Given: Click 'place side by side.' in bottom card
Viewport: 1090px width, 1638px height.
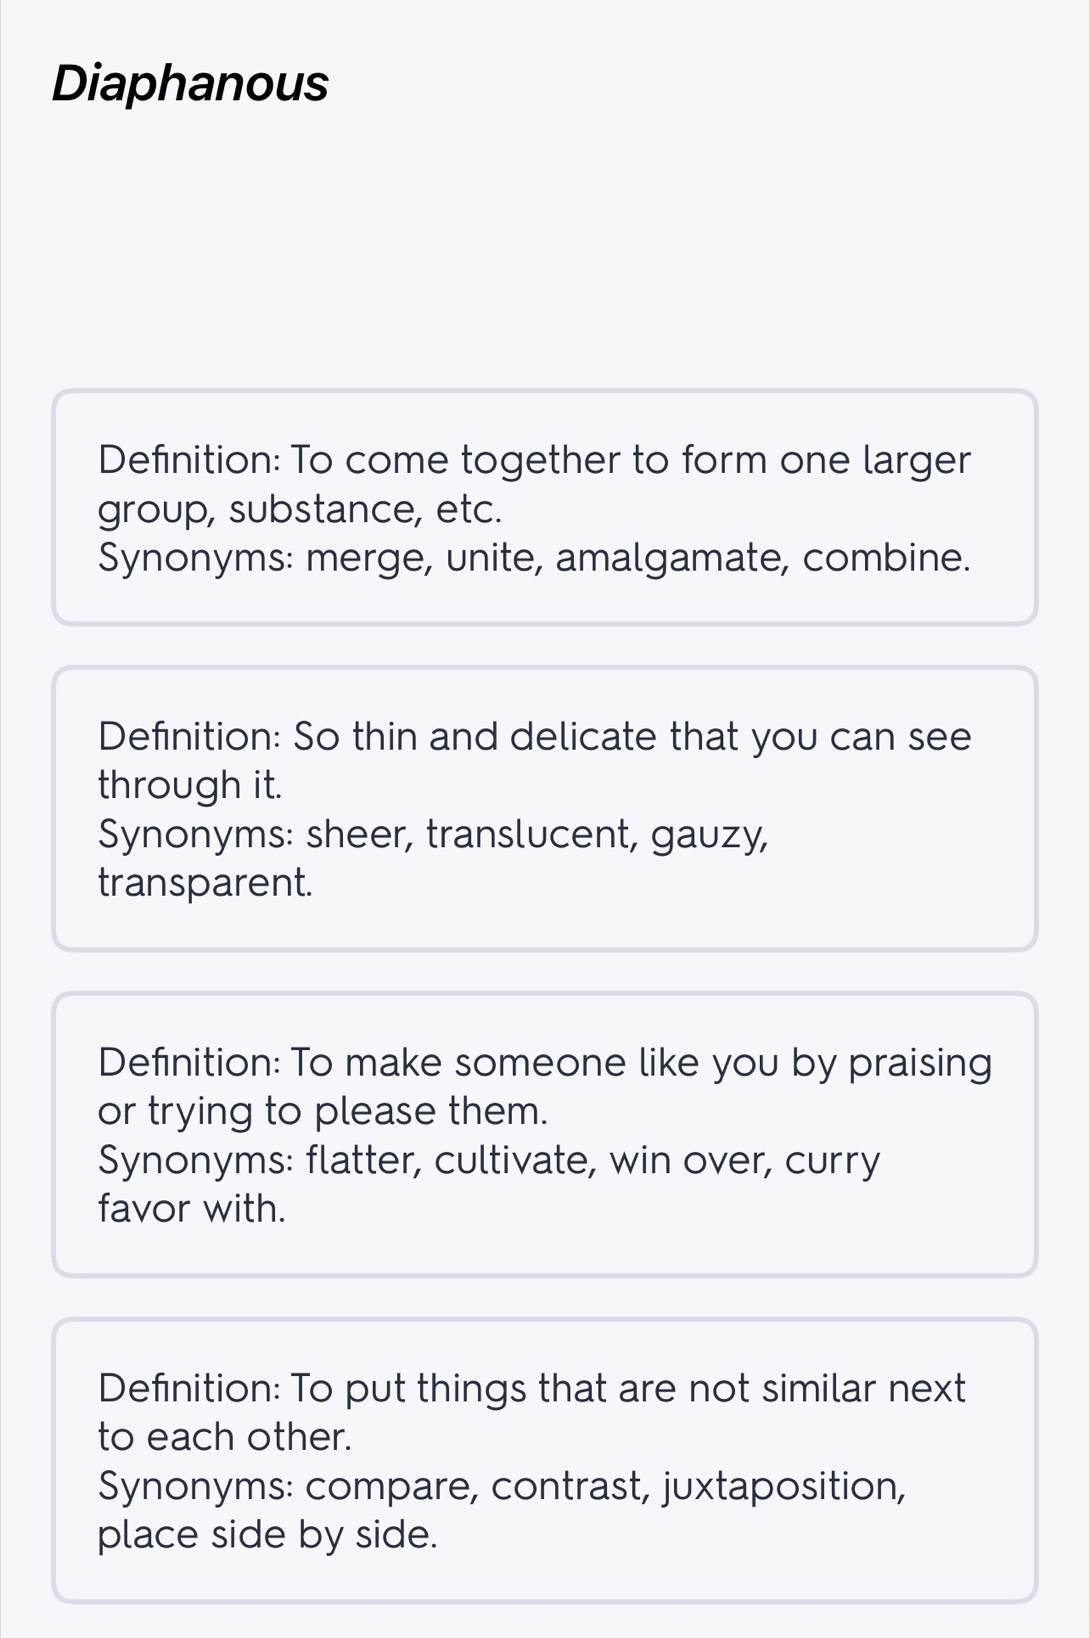Looking at the screenshot, I should pos(268,1535).
